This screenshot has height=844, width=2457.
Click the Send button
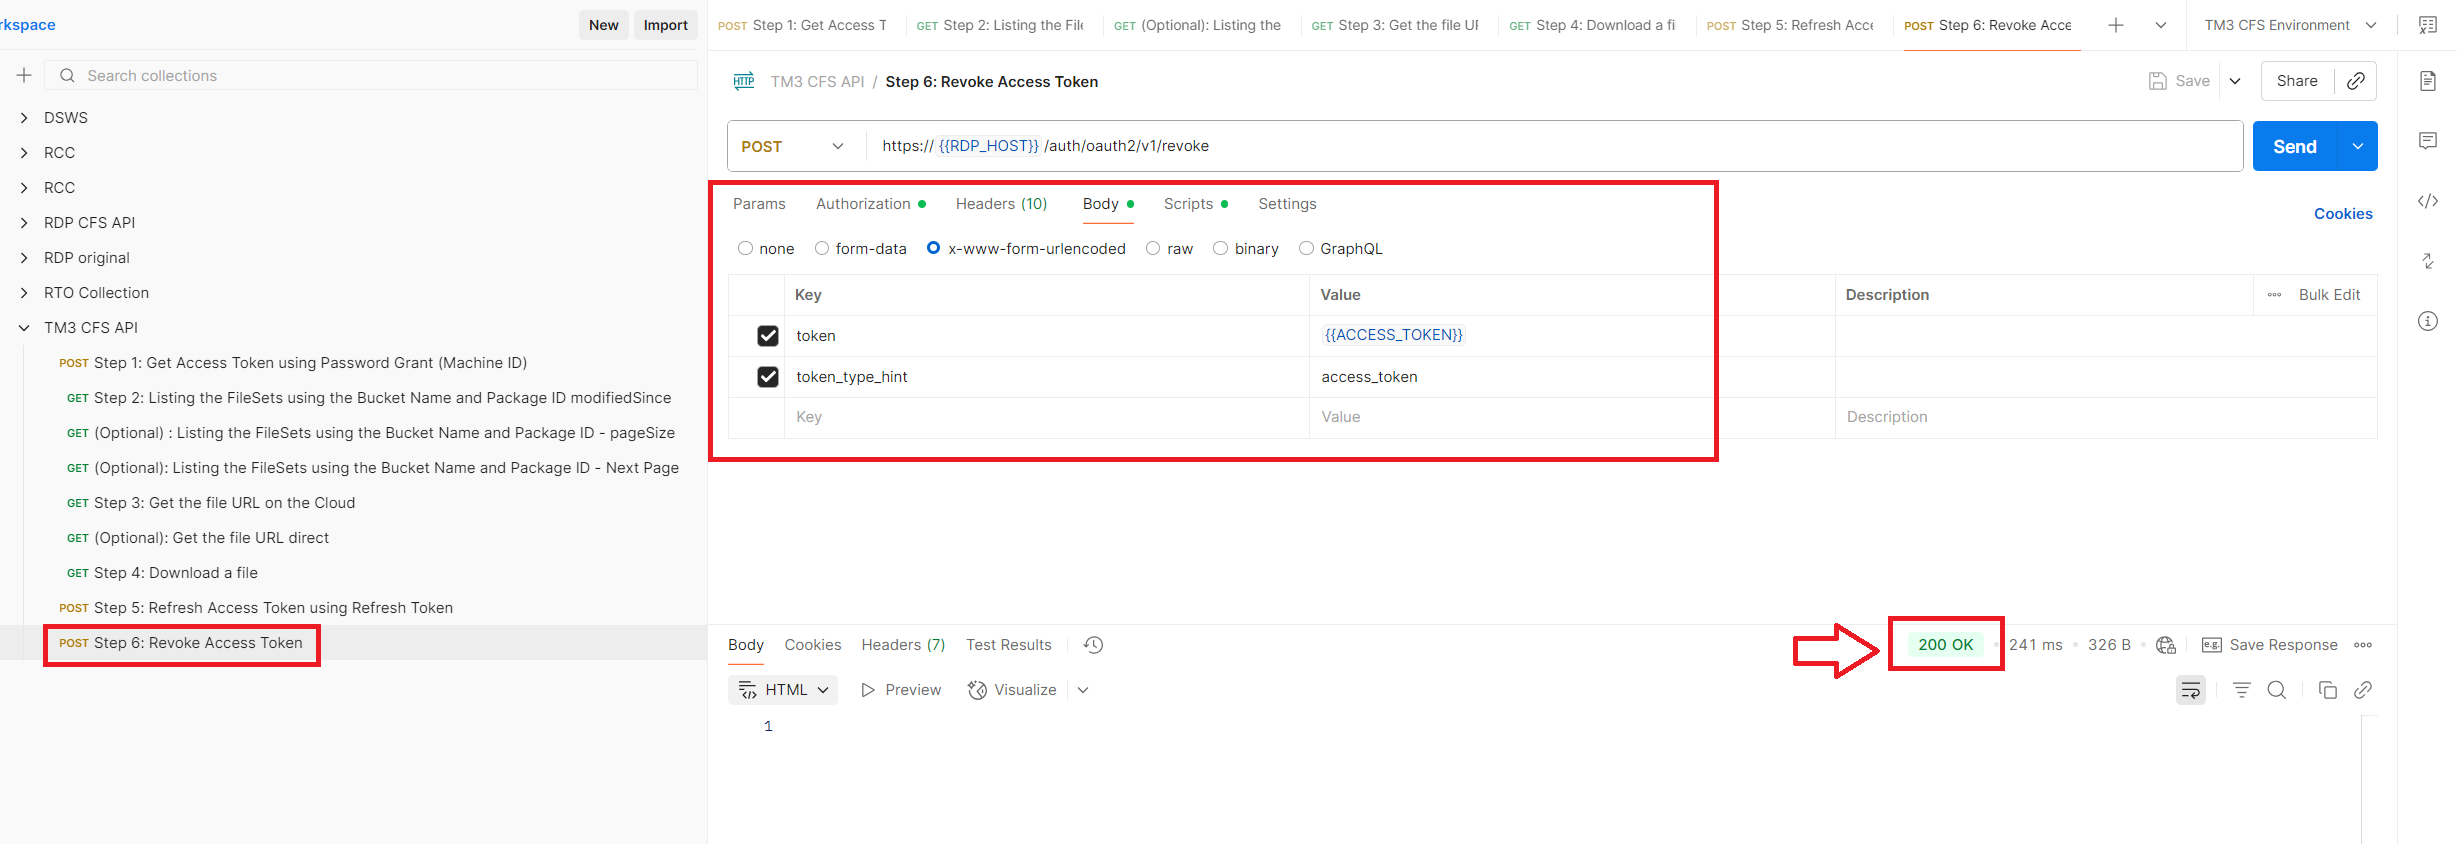tap(2294, 146)
